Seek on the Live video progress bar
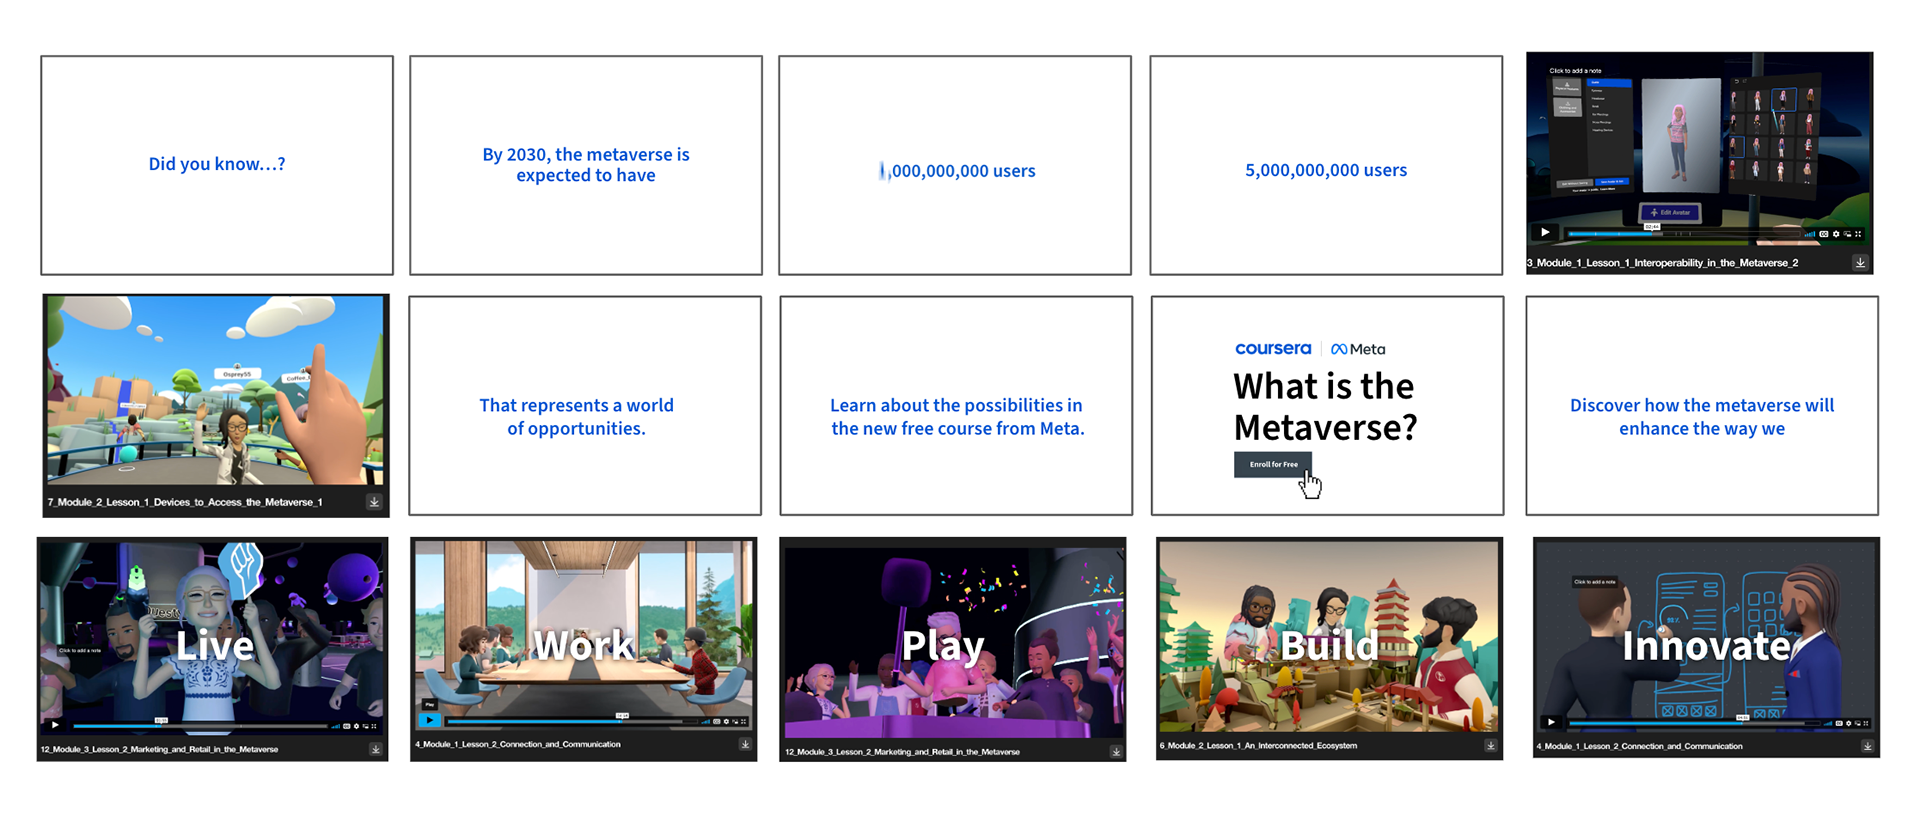The image size is (1920, 816). pos(200,726)
